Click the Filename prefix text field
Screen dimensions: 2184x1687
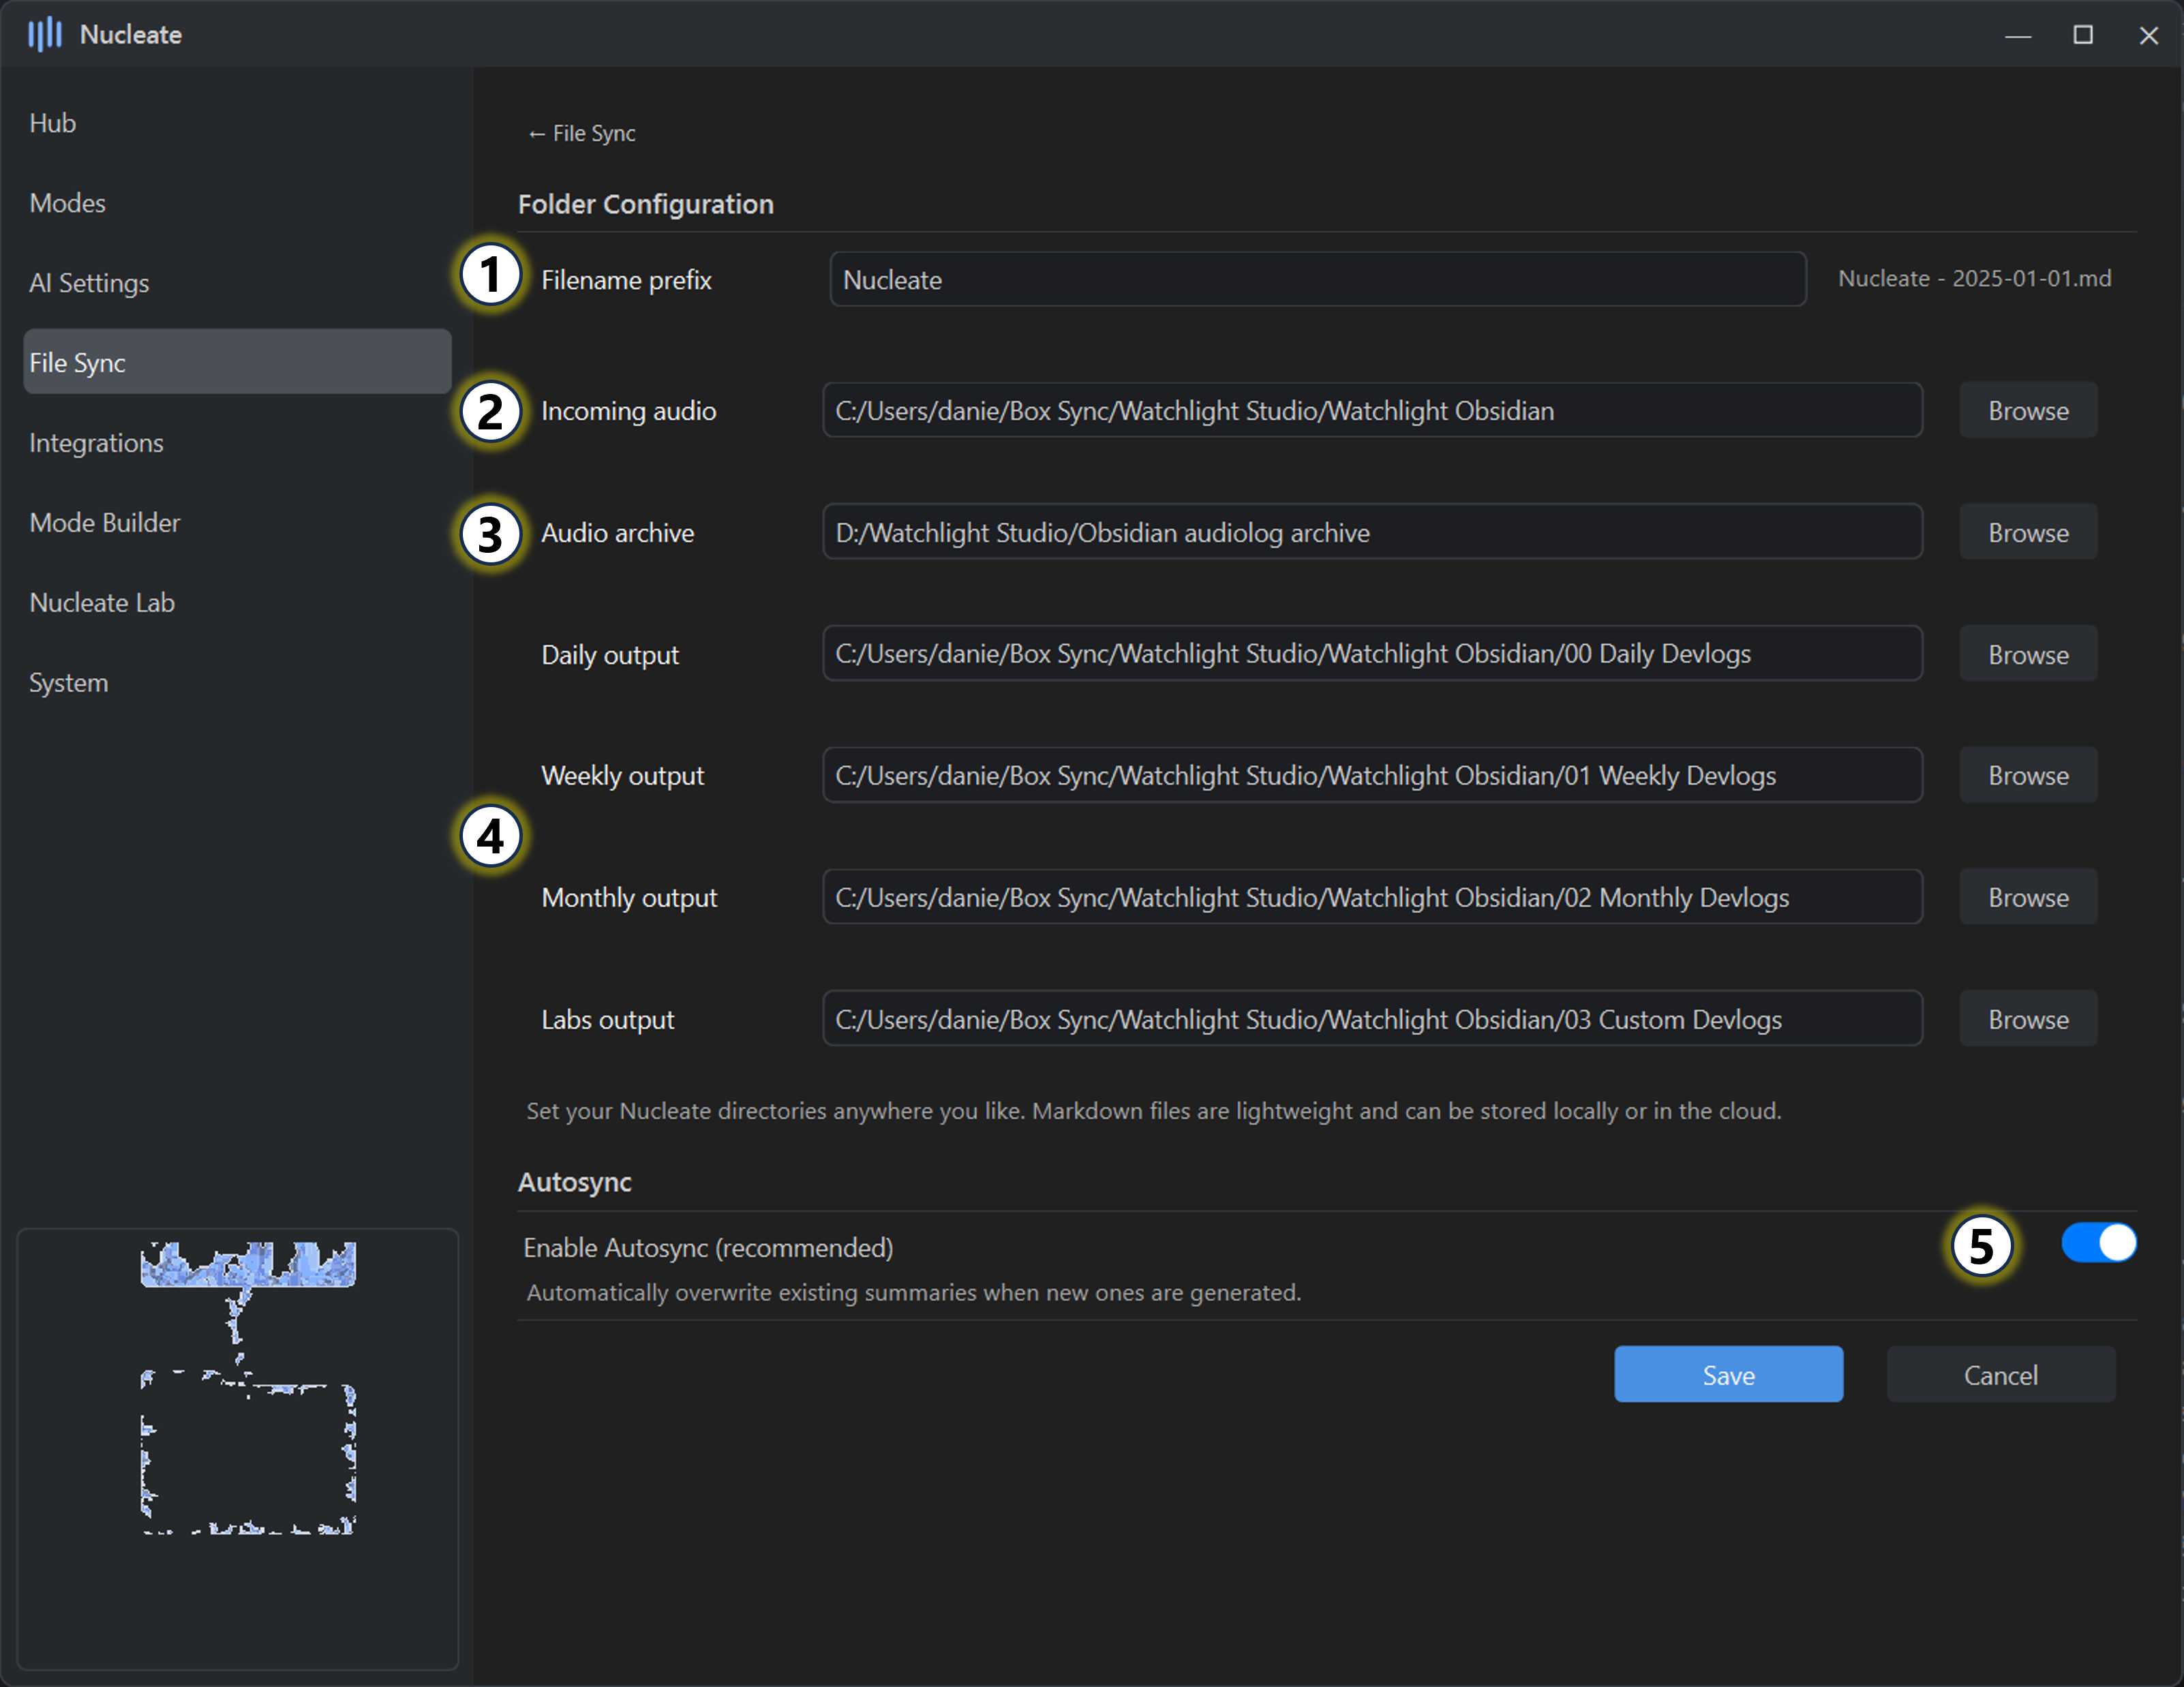coord(1316,280)
